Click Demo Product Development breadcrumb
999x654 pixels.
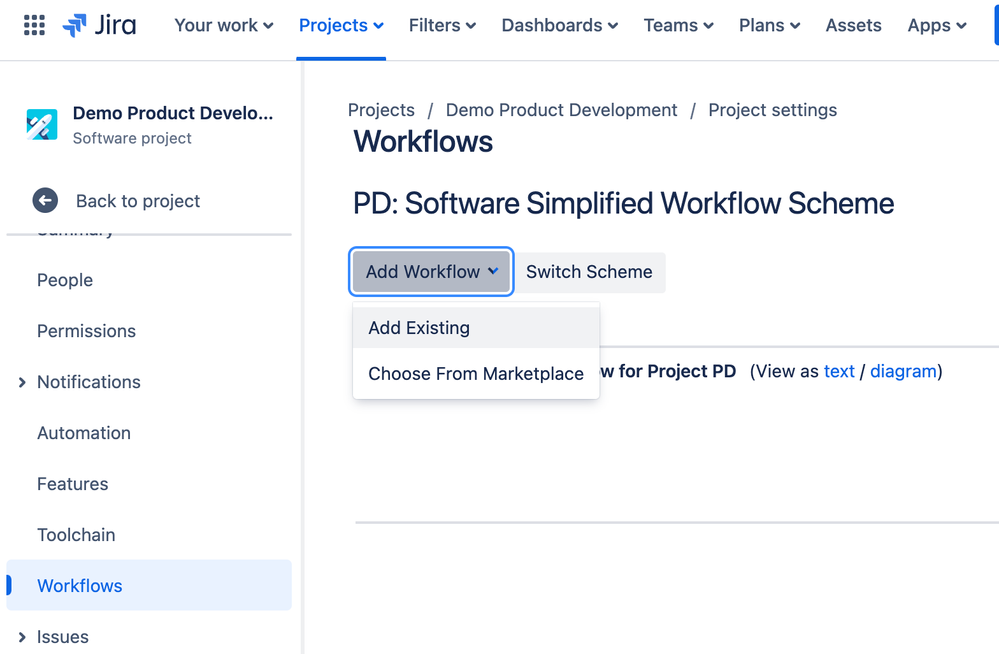click(x=561, y=110)
